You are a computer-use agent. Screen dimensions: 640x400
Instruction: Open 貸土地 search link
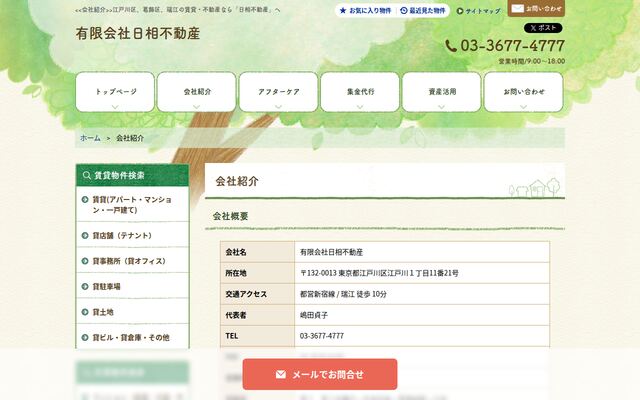point(133,312)
